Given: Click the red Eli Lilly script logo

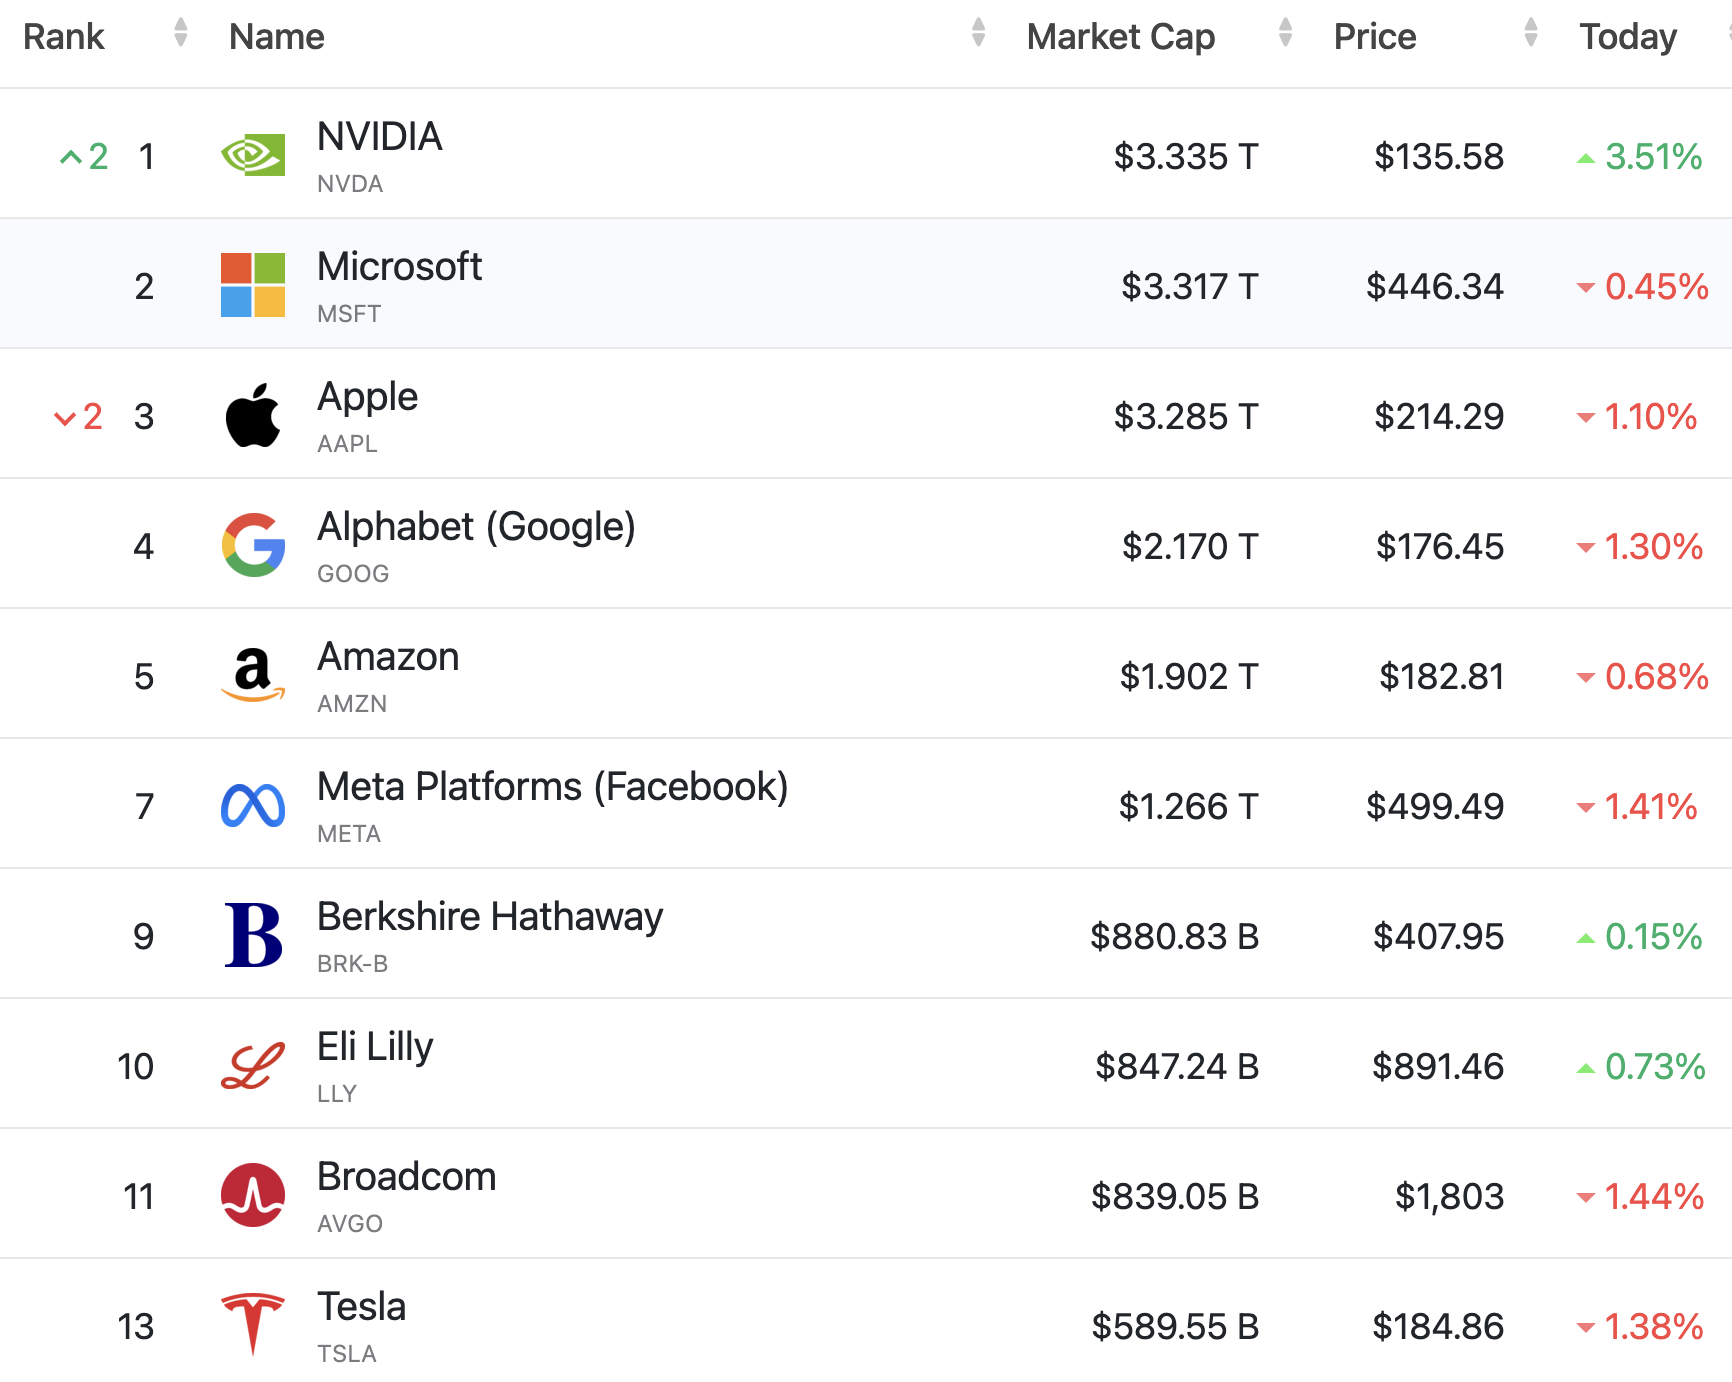Looking at the screenshot, I should click(x=252, y=1066).
